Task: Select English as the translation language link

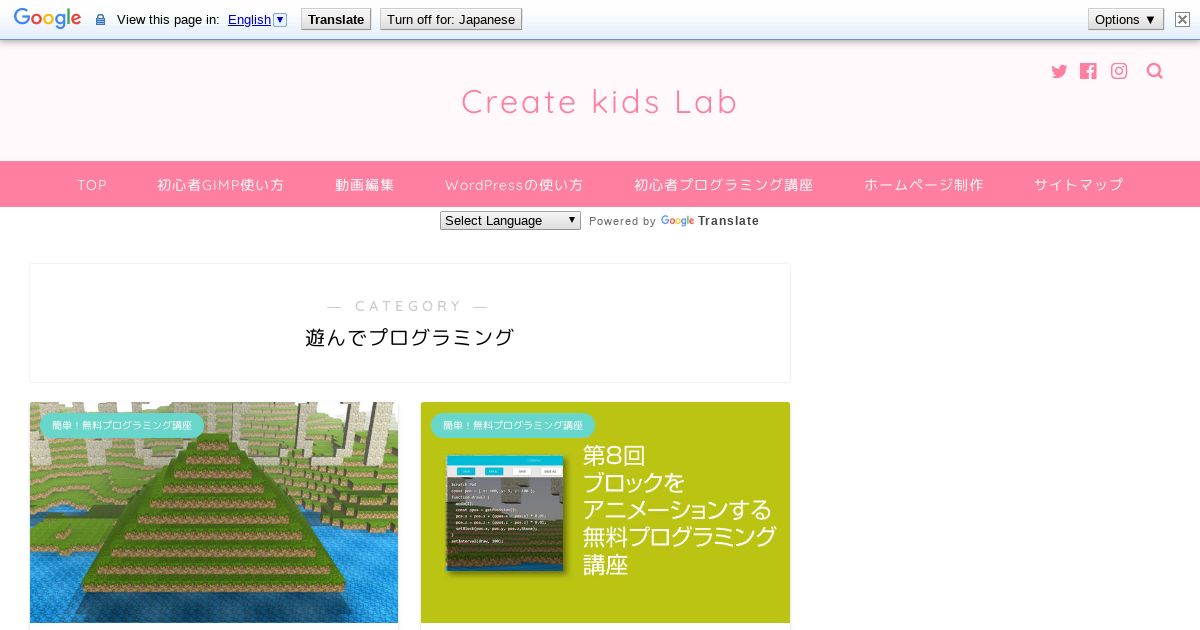Action: coord(249,19)
